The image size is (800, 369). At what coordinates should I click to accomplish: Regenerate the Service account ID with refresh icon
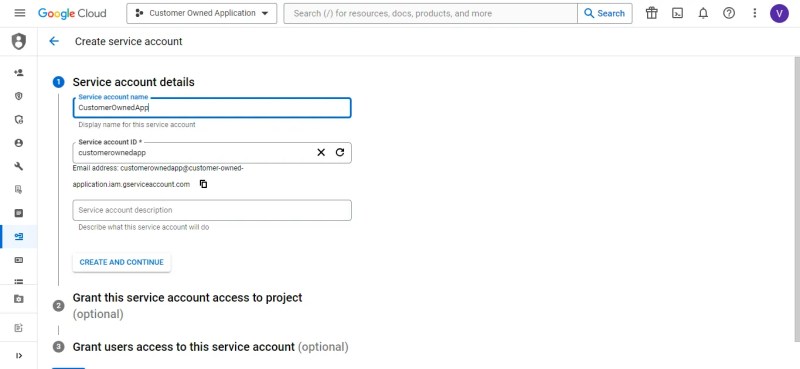click(340, 152)
